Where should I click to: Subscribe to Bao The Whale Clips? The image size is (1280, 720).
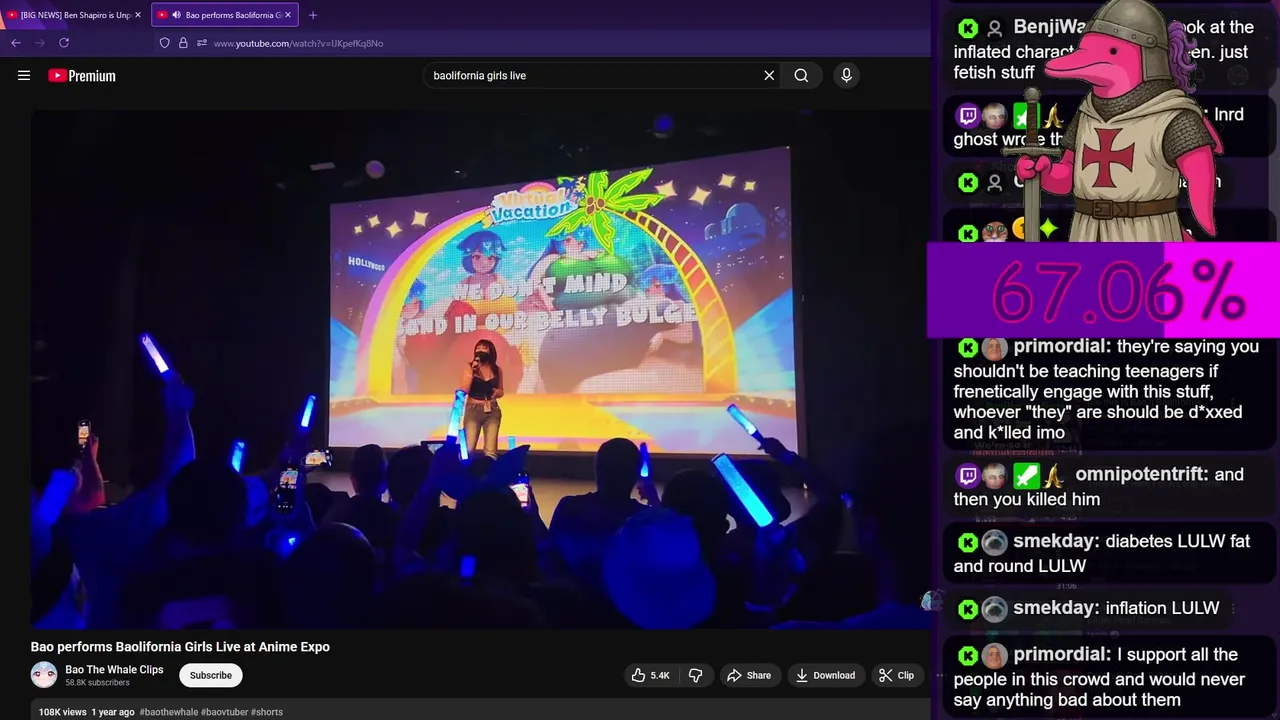tap(211, 675)
